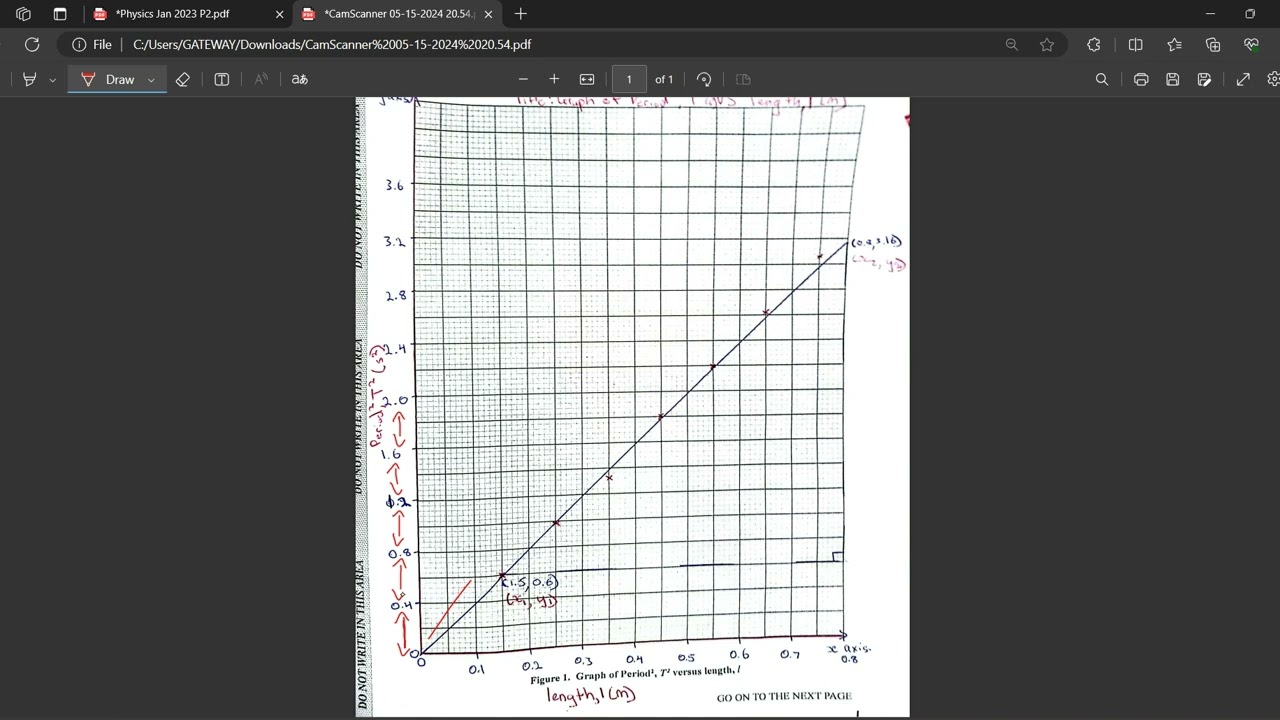Toggle the Draw tool

coord(108,79)
